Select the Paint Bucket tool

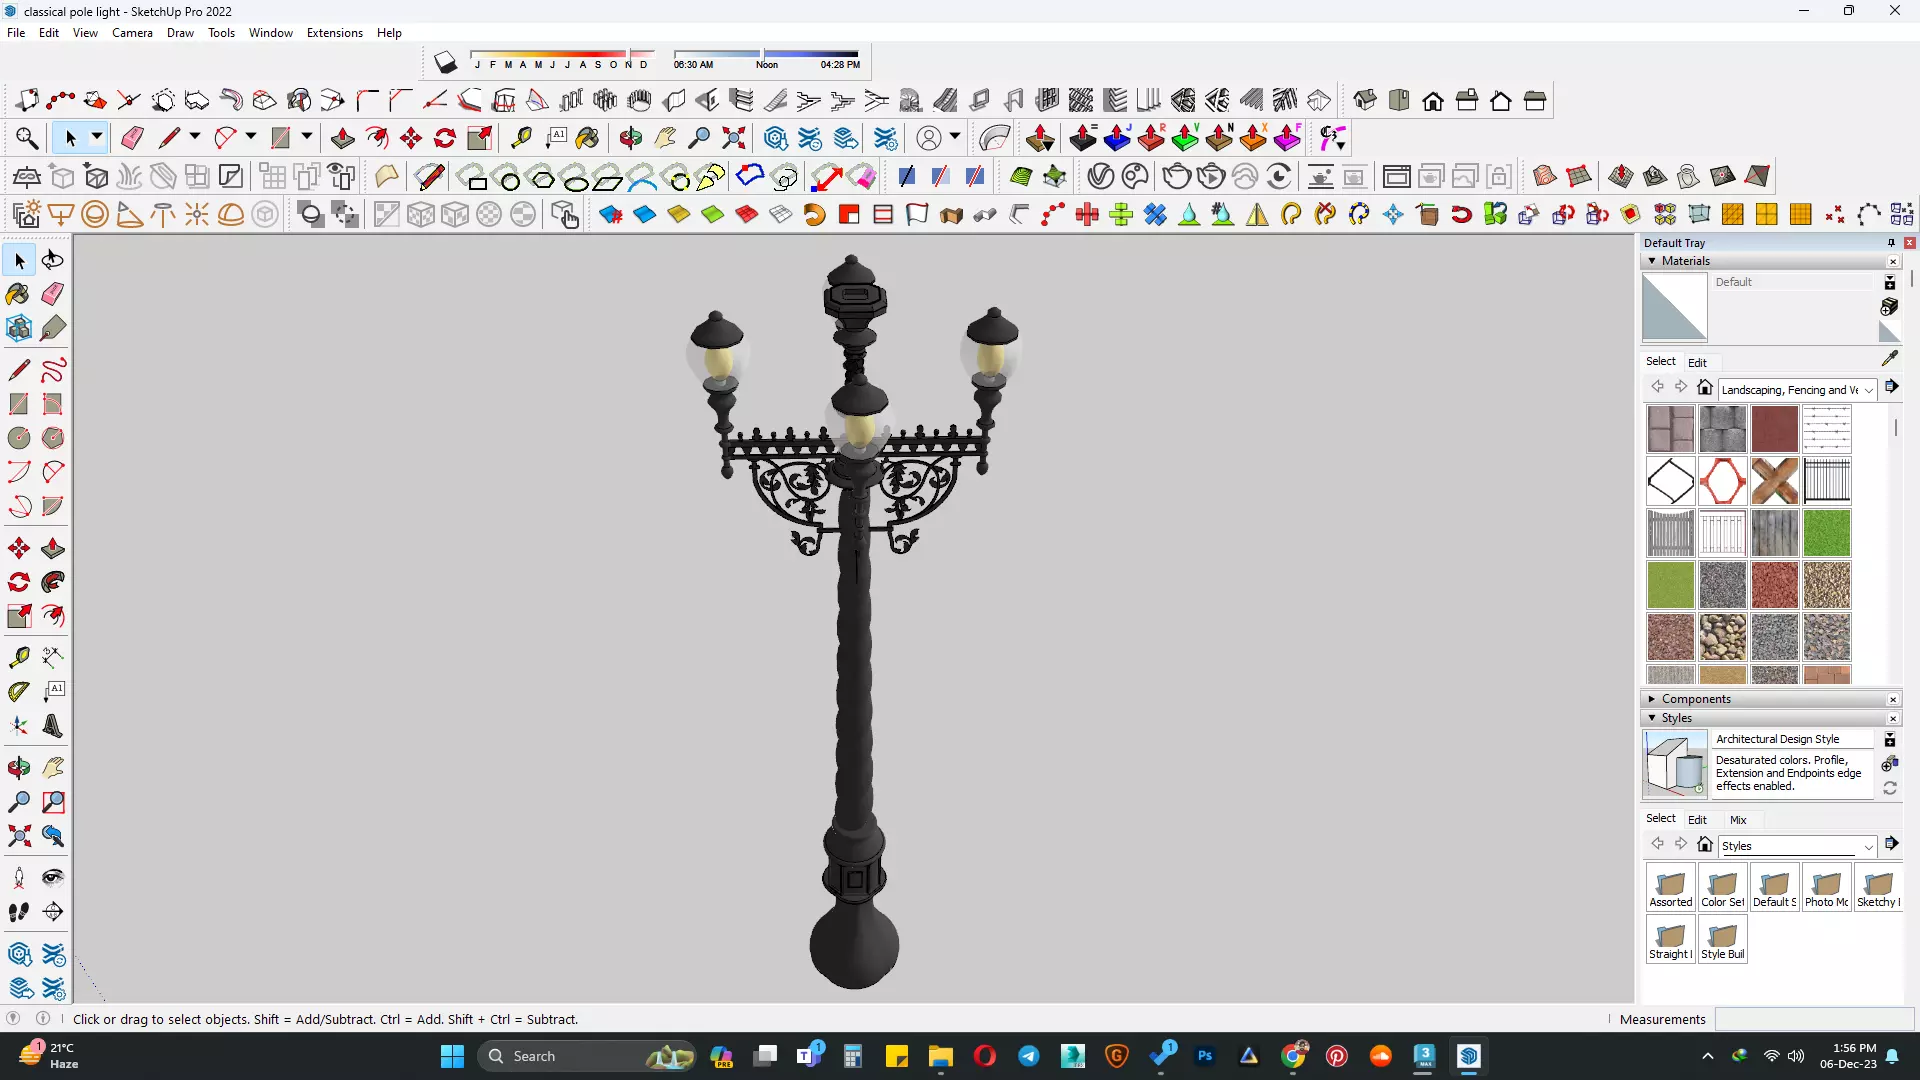(19, 294)
